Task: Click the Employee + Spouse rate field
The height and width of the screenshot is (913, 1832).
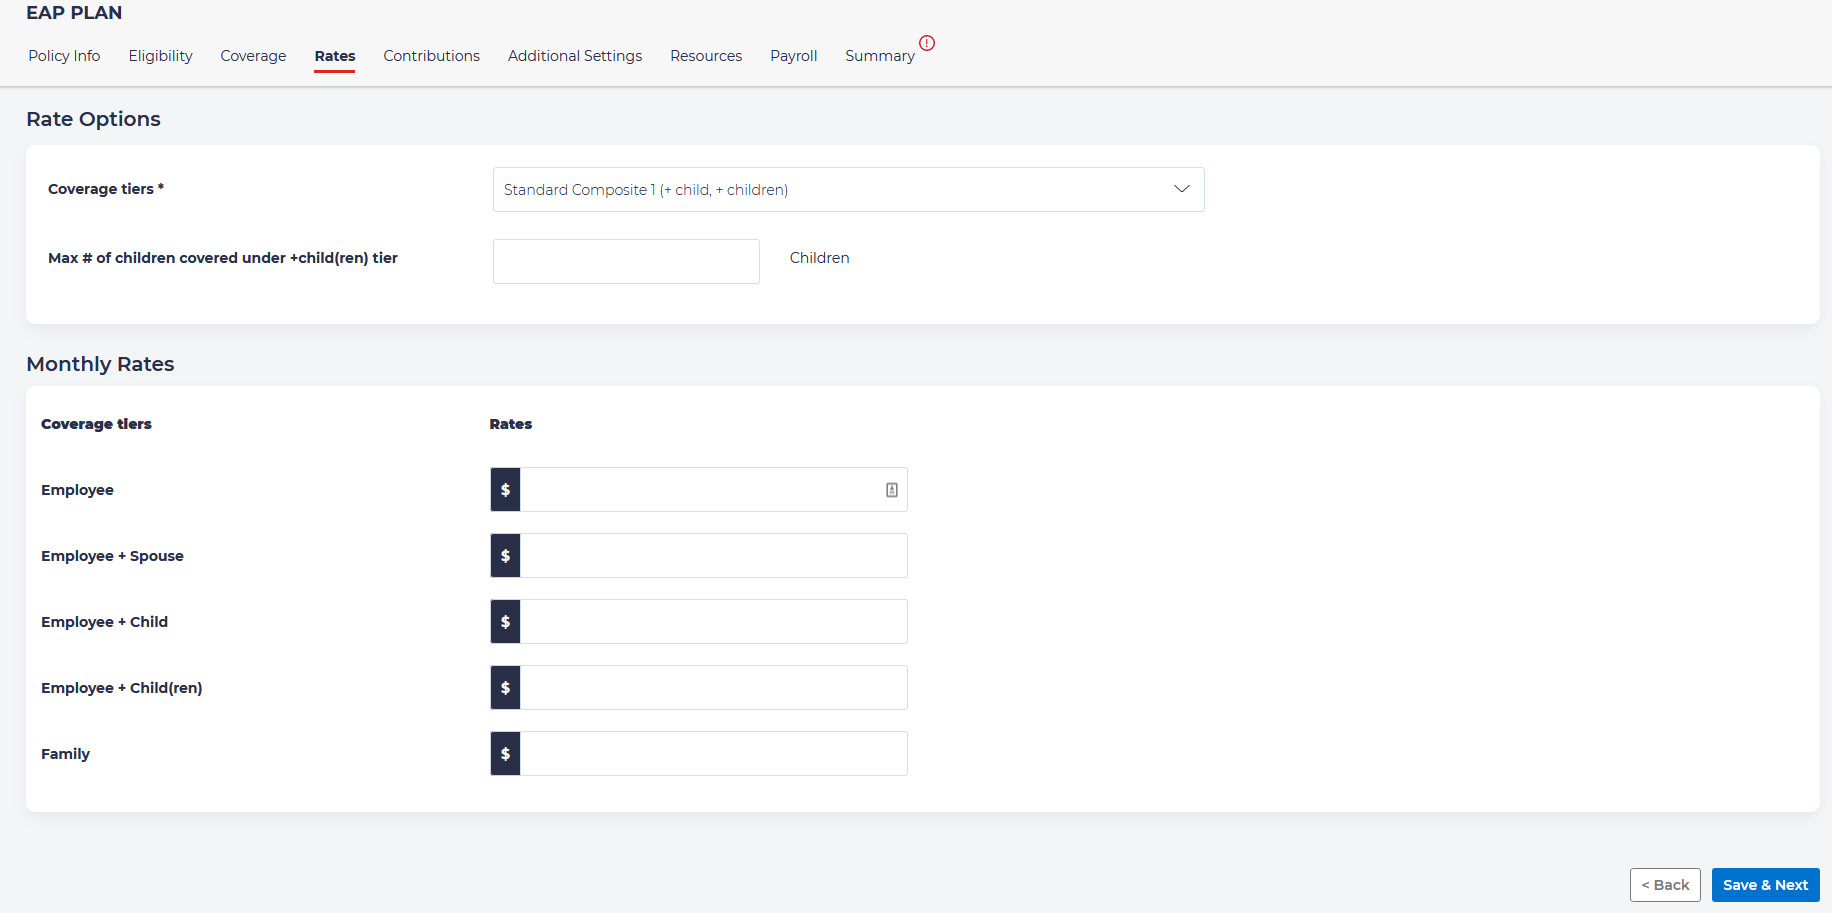Action: click(713, 556)
